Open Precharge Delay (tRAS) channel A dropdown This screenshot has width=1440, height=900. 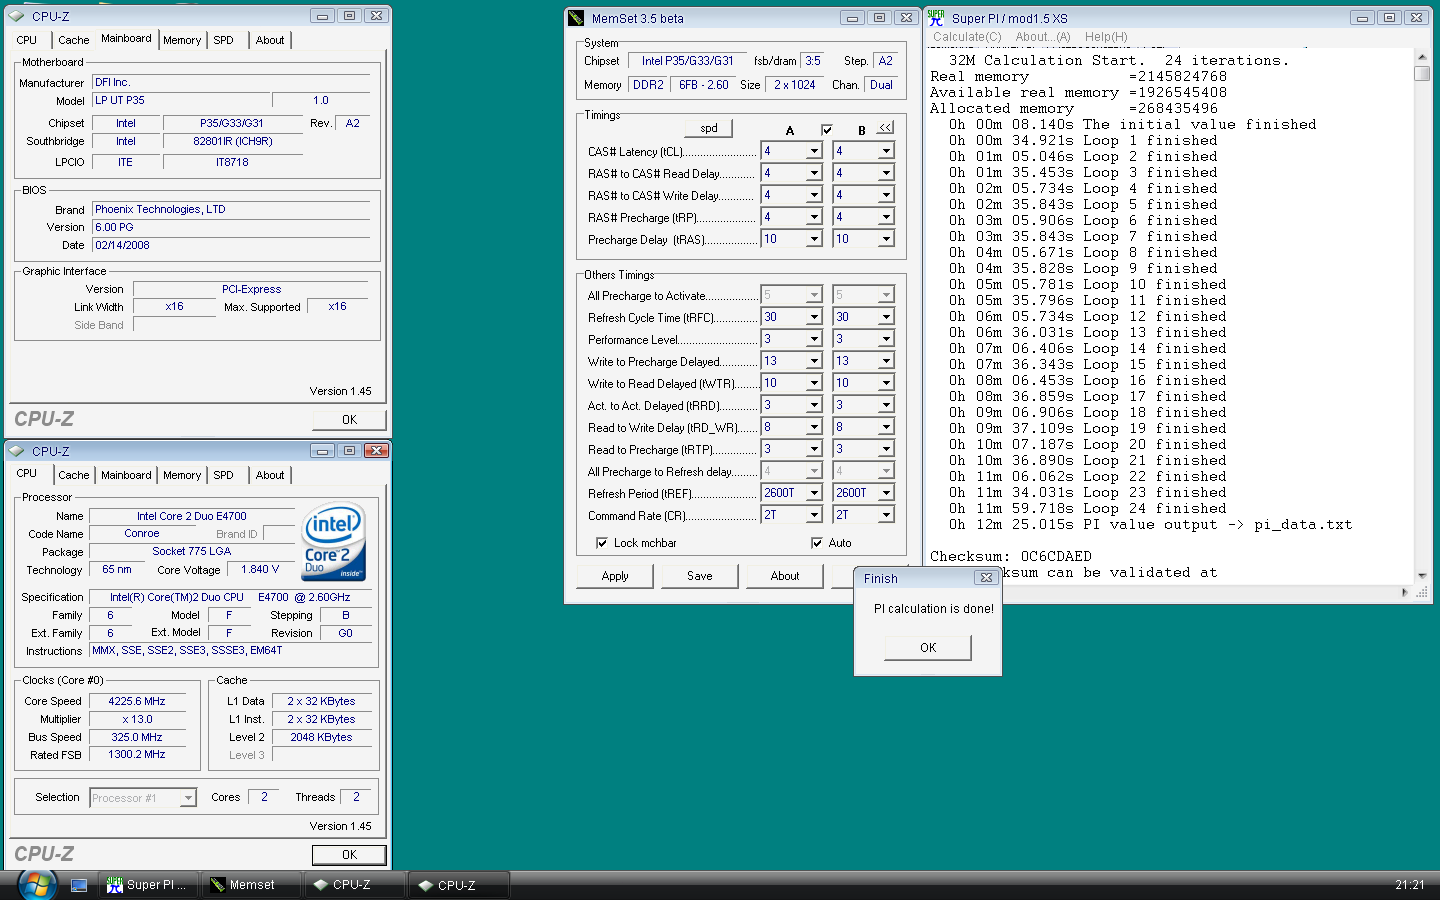click(814, 239)
